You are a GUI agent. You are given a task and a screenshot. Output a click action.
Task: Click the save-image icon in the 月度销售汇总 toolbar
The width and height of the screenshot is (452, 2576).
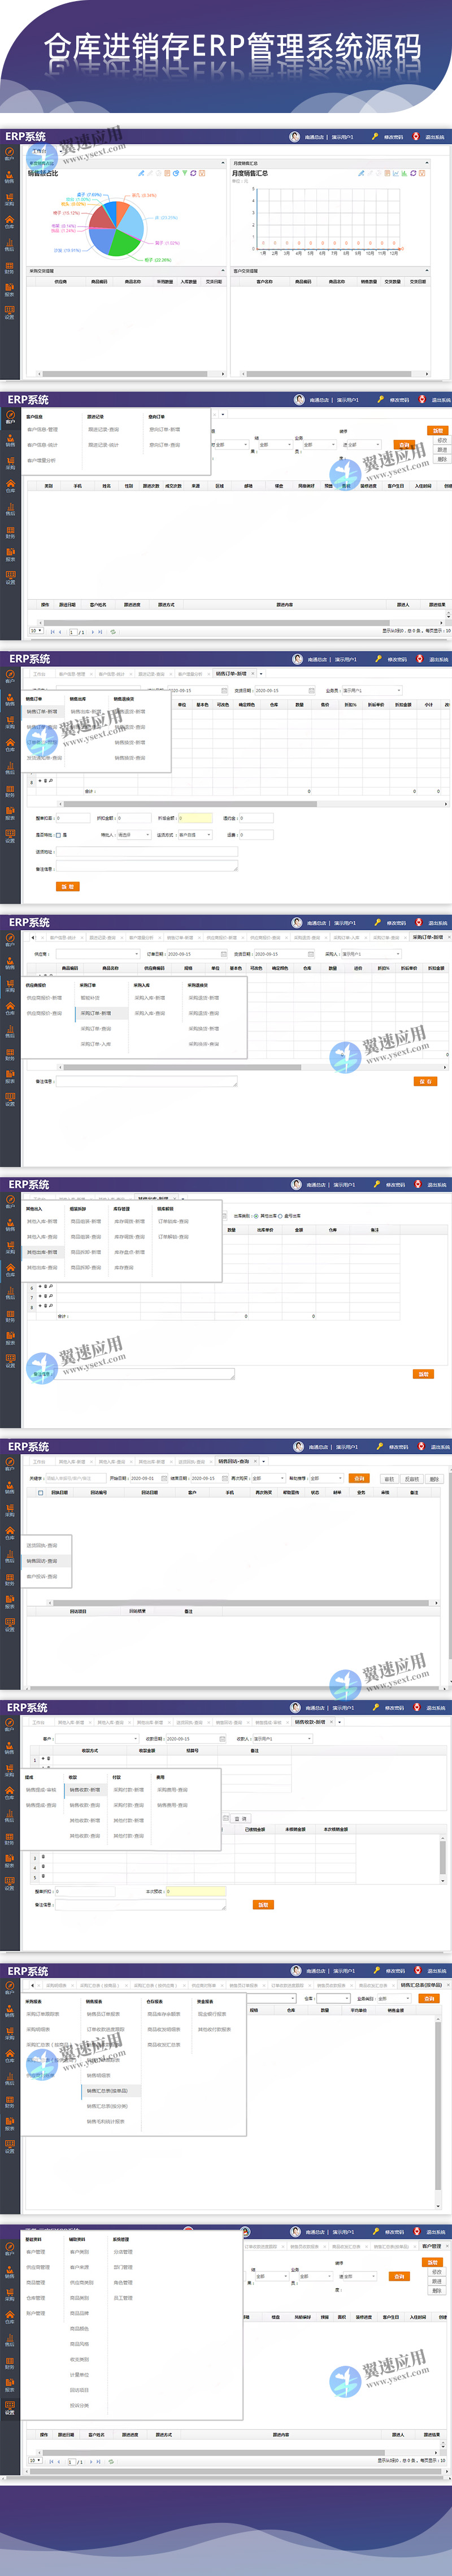(x=422, y=173)
